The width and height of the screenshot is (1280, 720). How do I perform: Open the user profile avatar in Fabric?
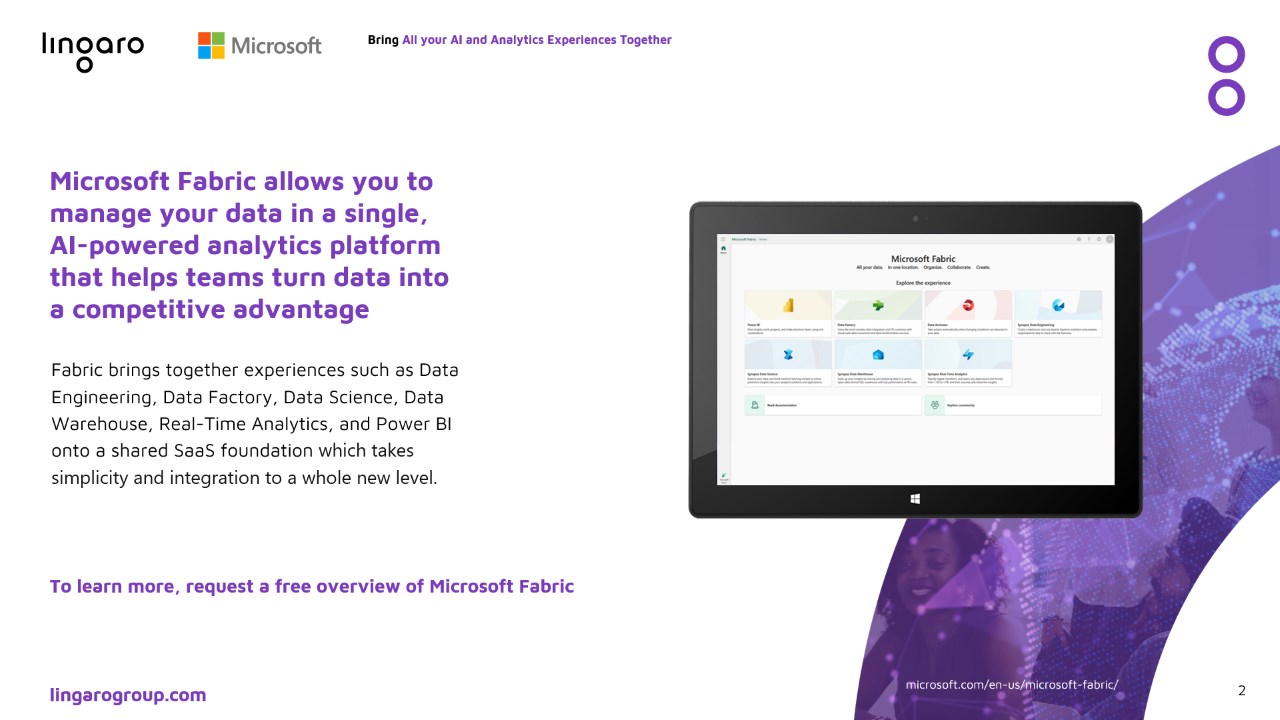click(x=1109, y=239)
